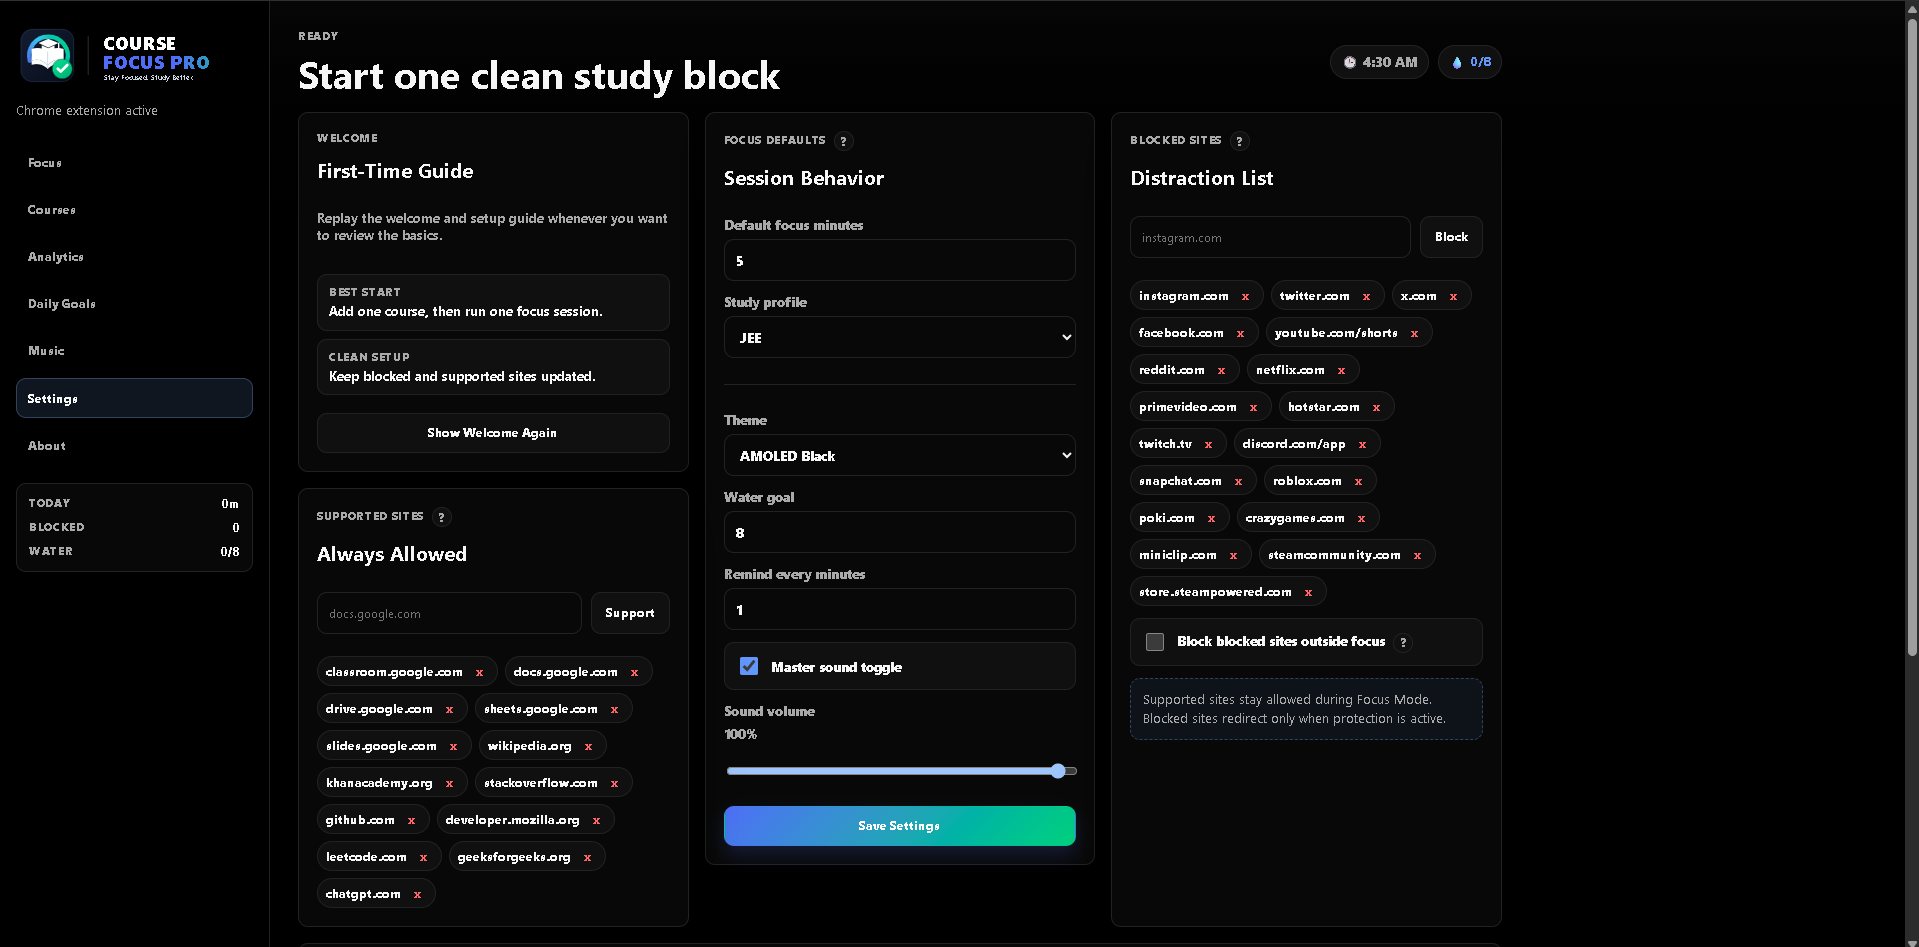
Task: Remove instagram.com from the distraction list
Action: tap(1245, 297)
